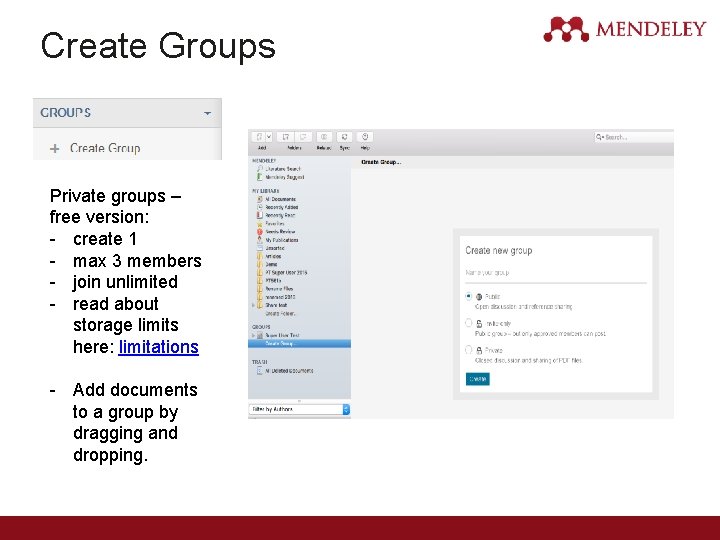Click the limitations hyperlink
Screen dimensions: 720x540
(x=158, y=347)
